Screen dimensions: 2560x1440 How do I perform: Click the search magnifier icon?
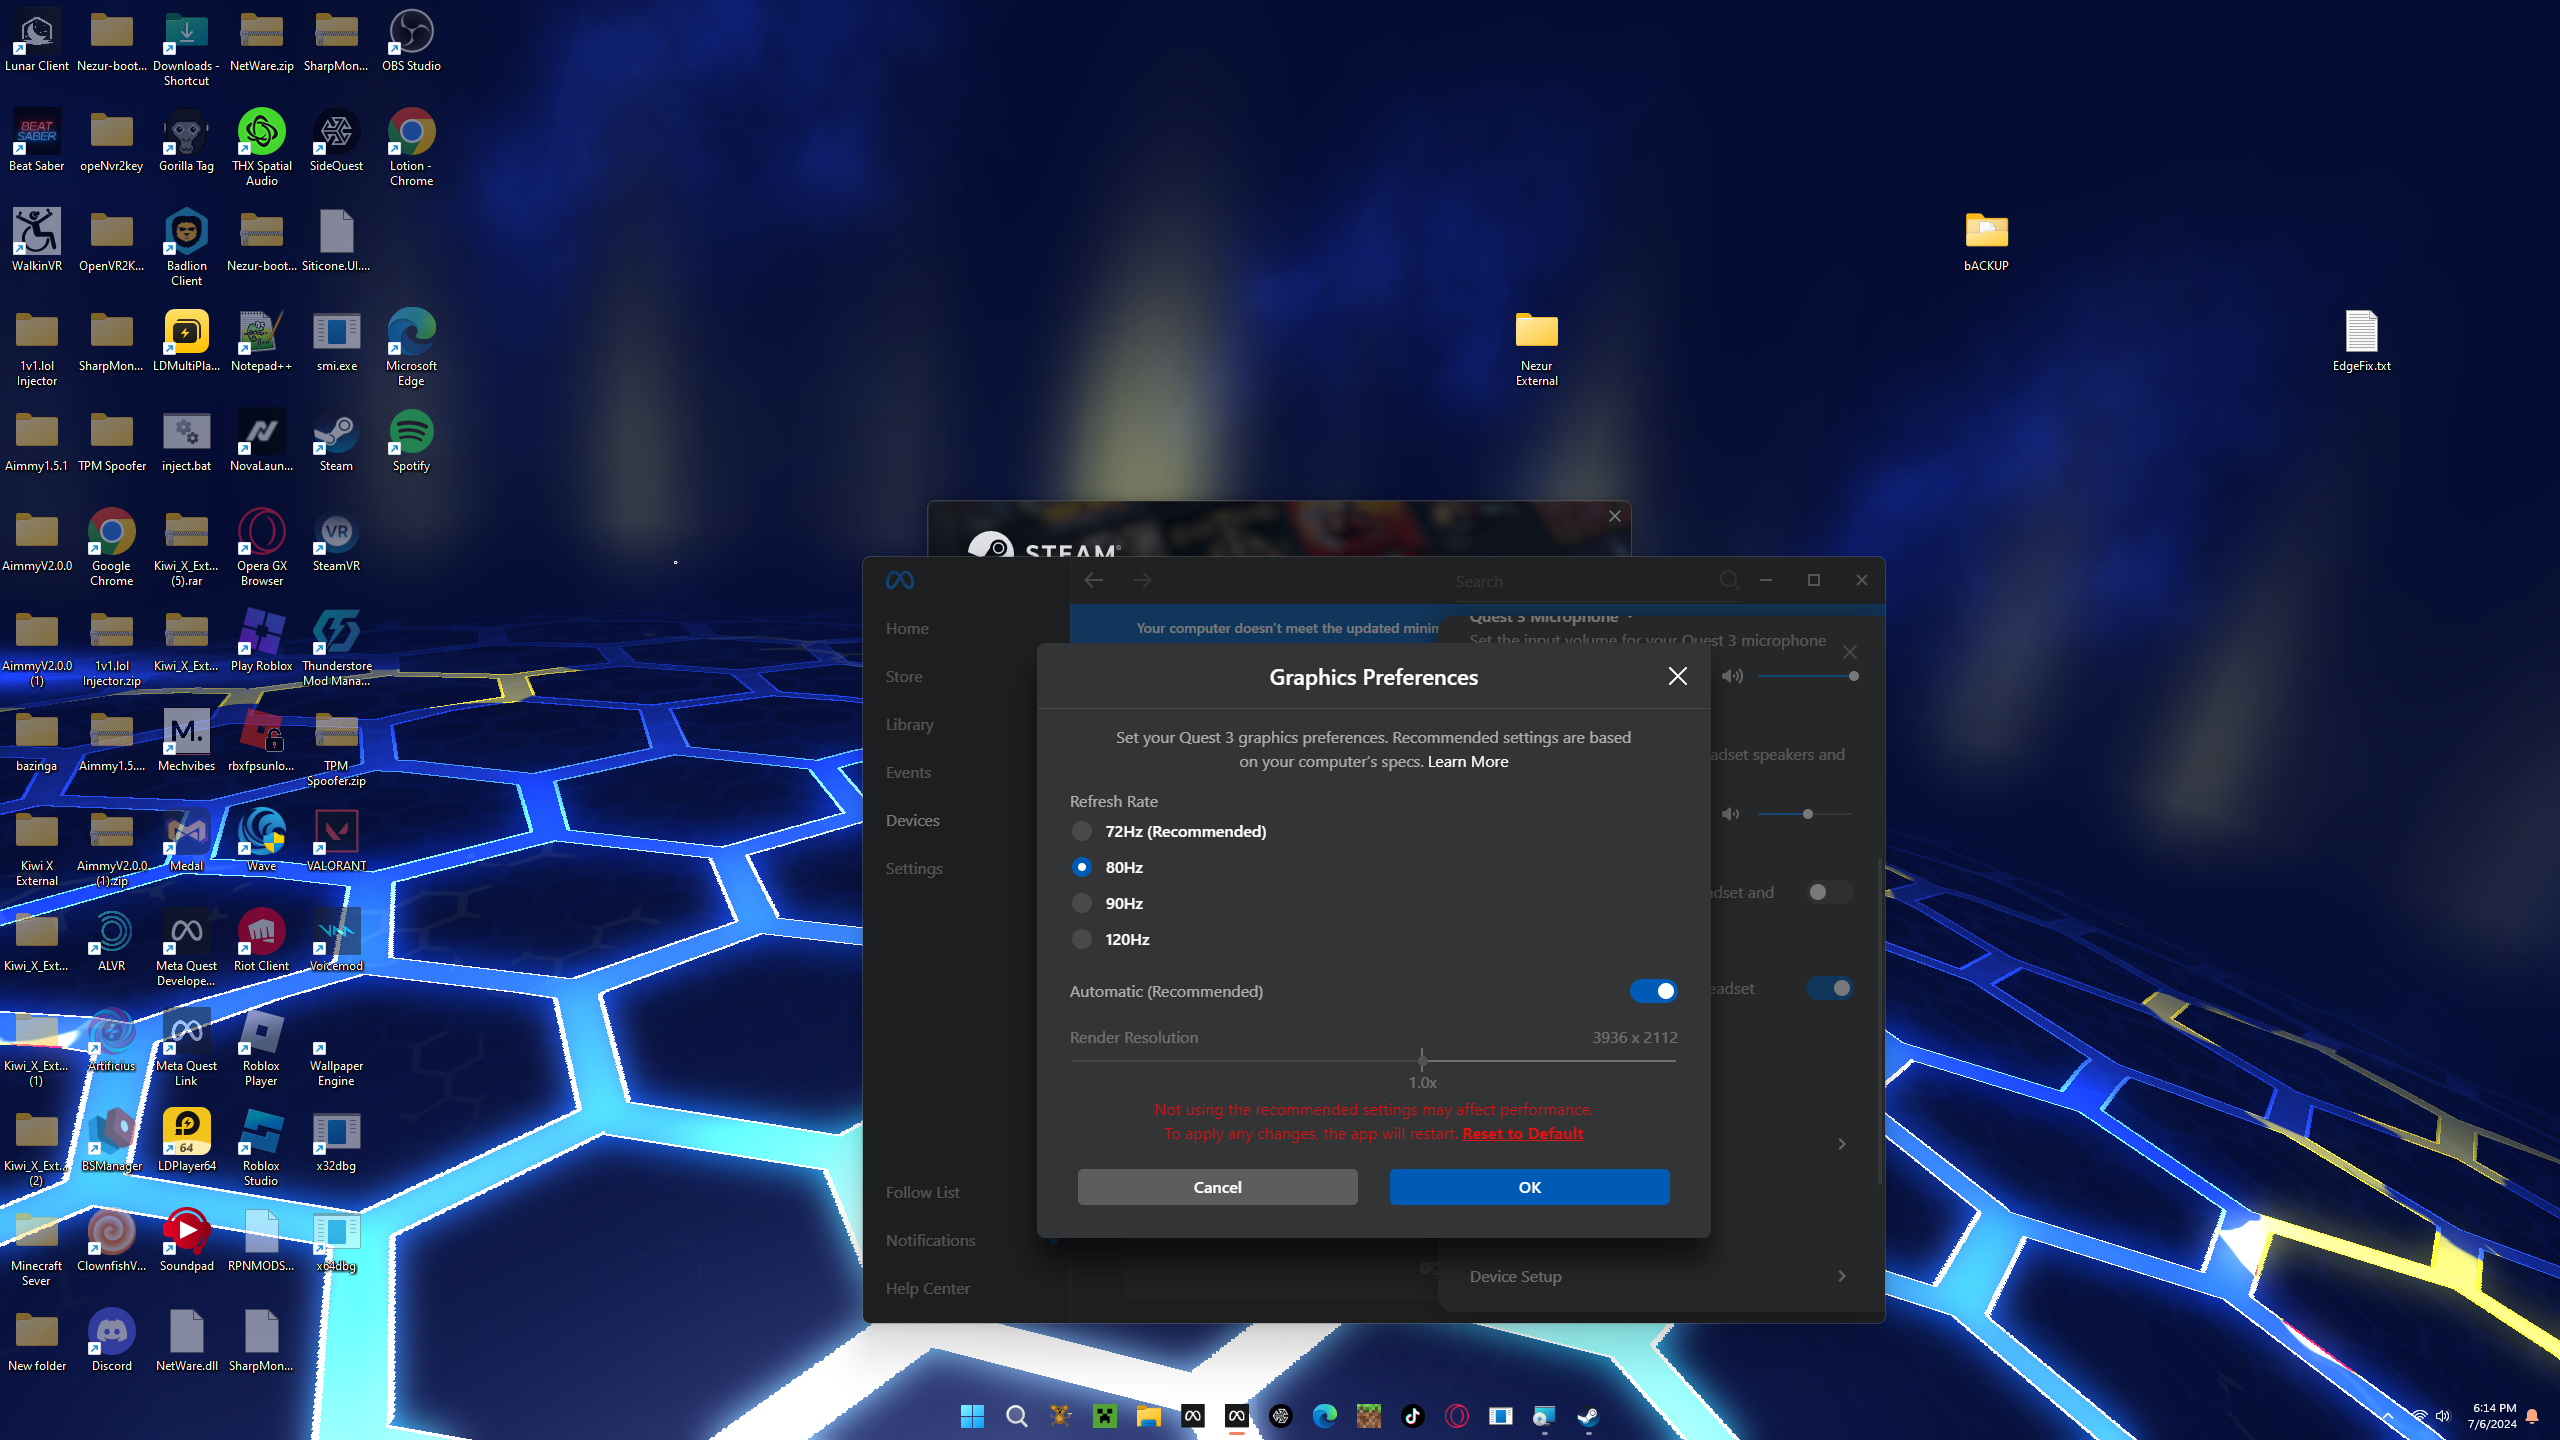click(1729, 580)
